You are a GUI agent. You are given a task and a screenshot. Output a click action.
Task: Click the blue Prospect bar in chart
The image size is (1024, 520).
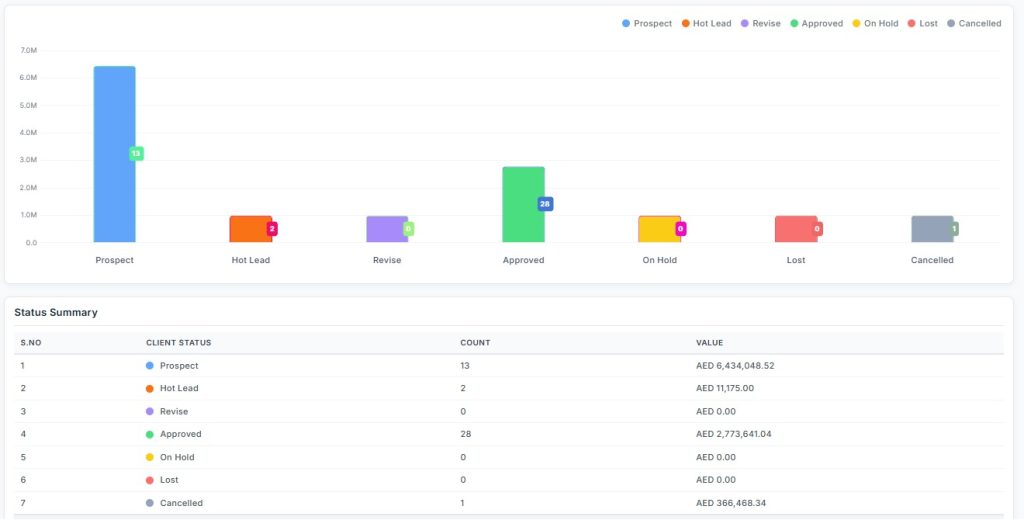(x=114, y=154)
